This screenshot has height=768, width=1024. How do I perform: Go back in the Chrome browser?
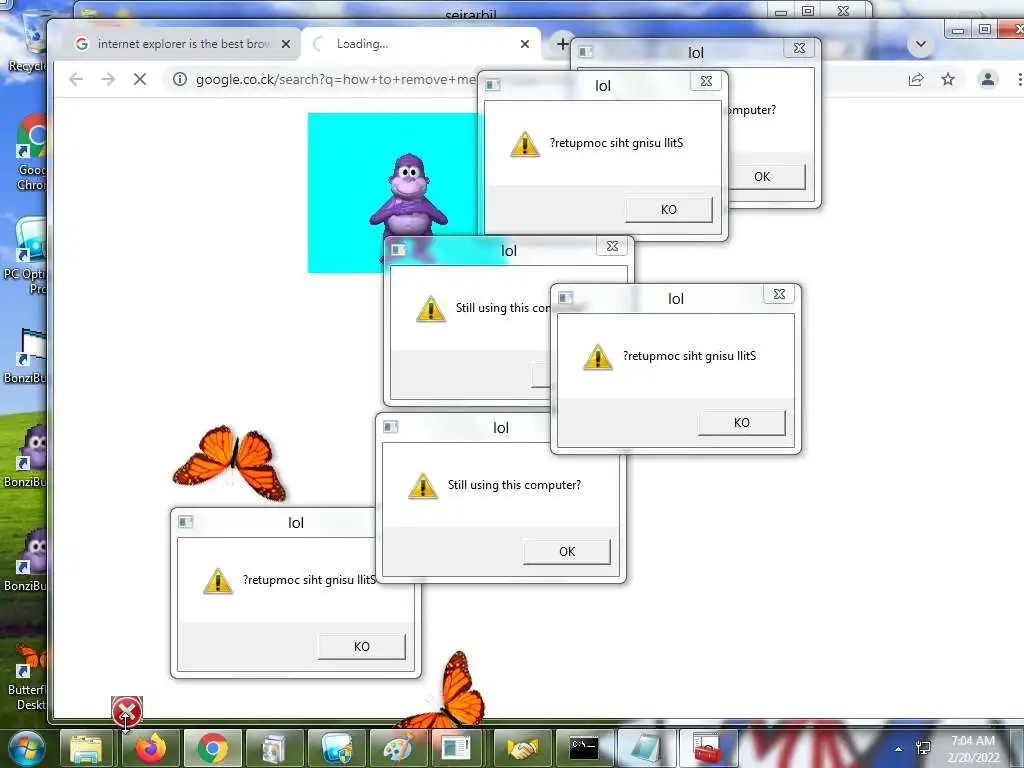point(76,80)
